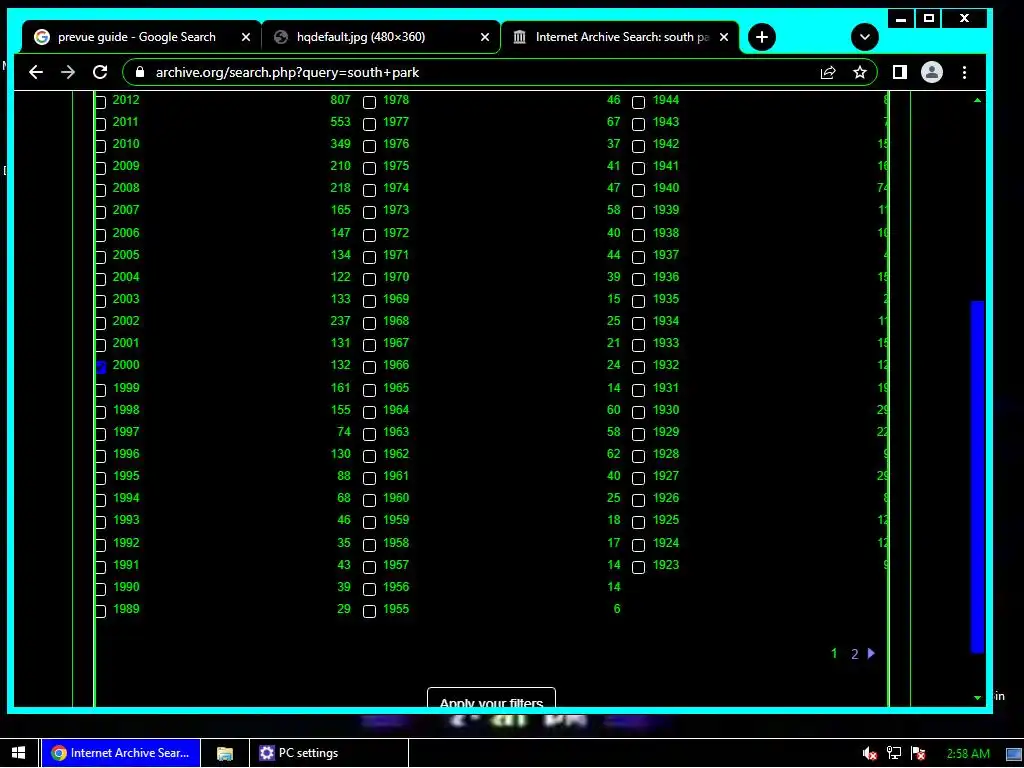Reload the archive.org page
The height and width of the screenshot is (768, 1024).
pyautogui.click(x=100, y=72)
